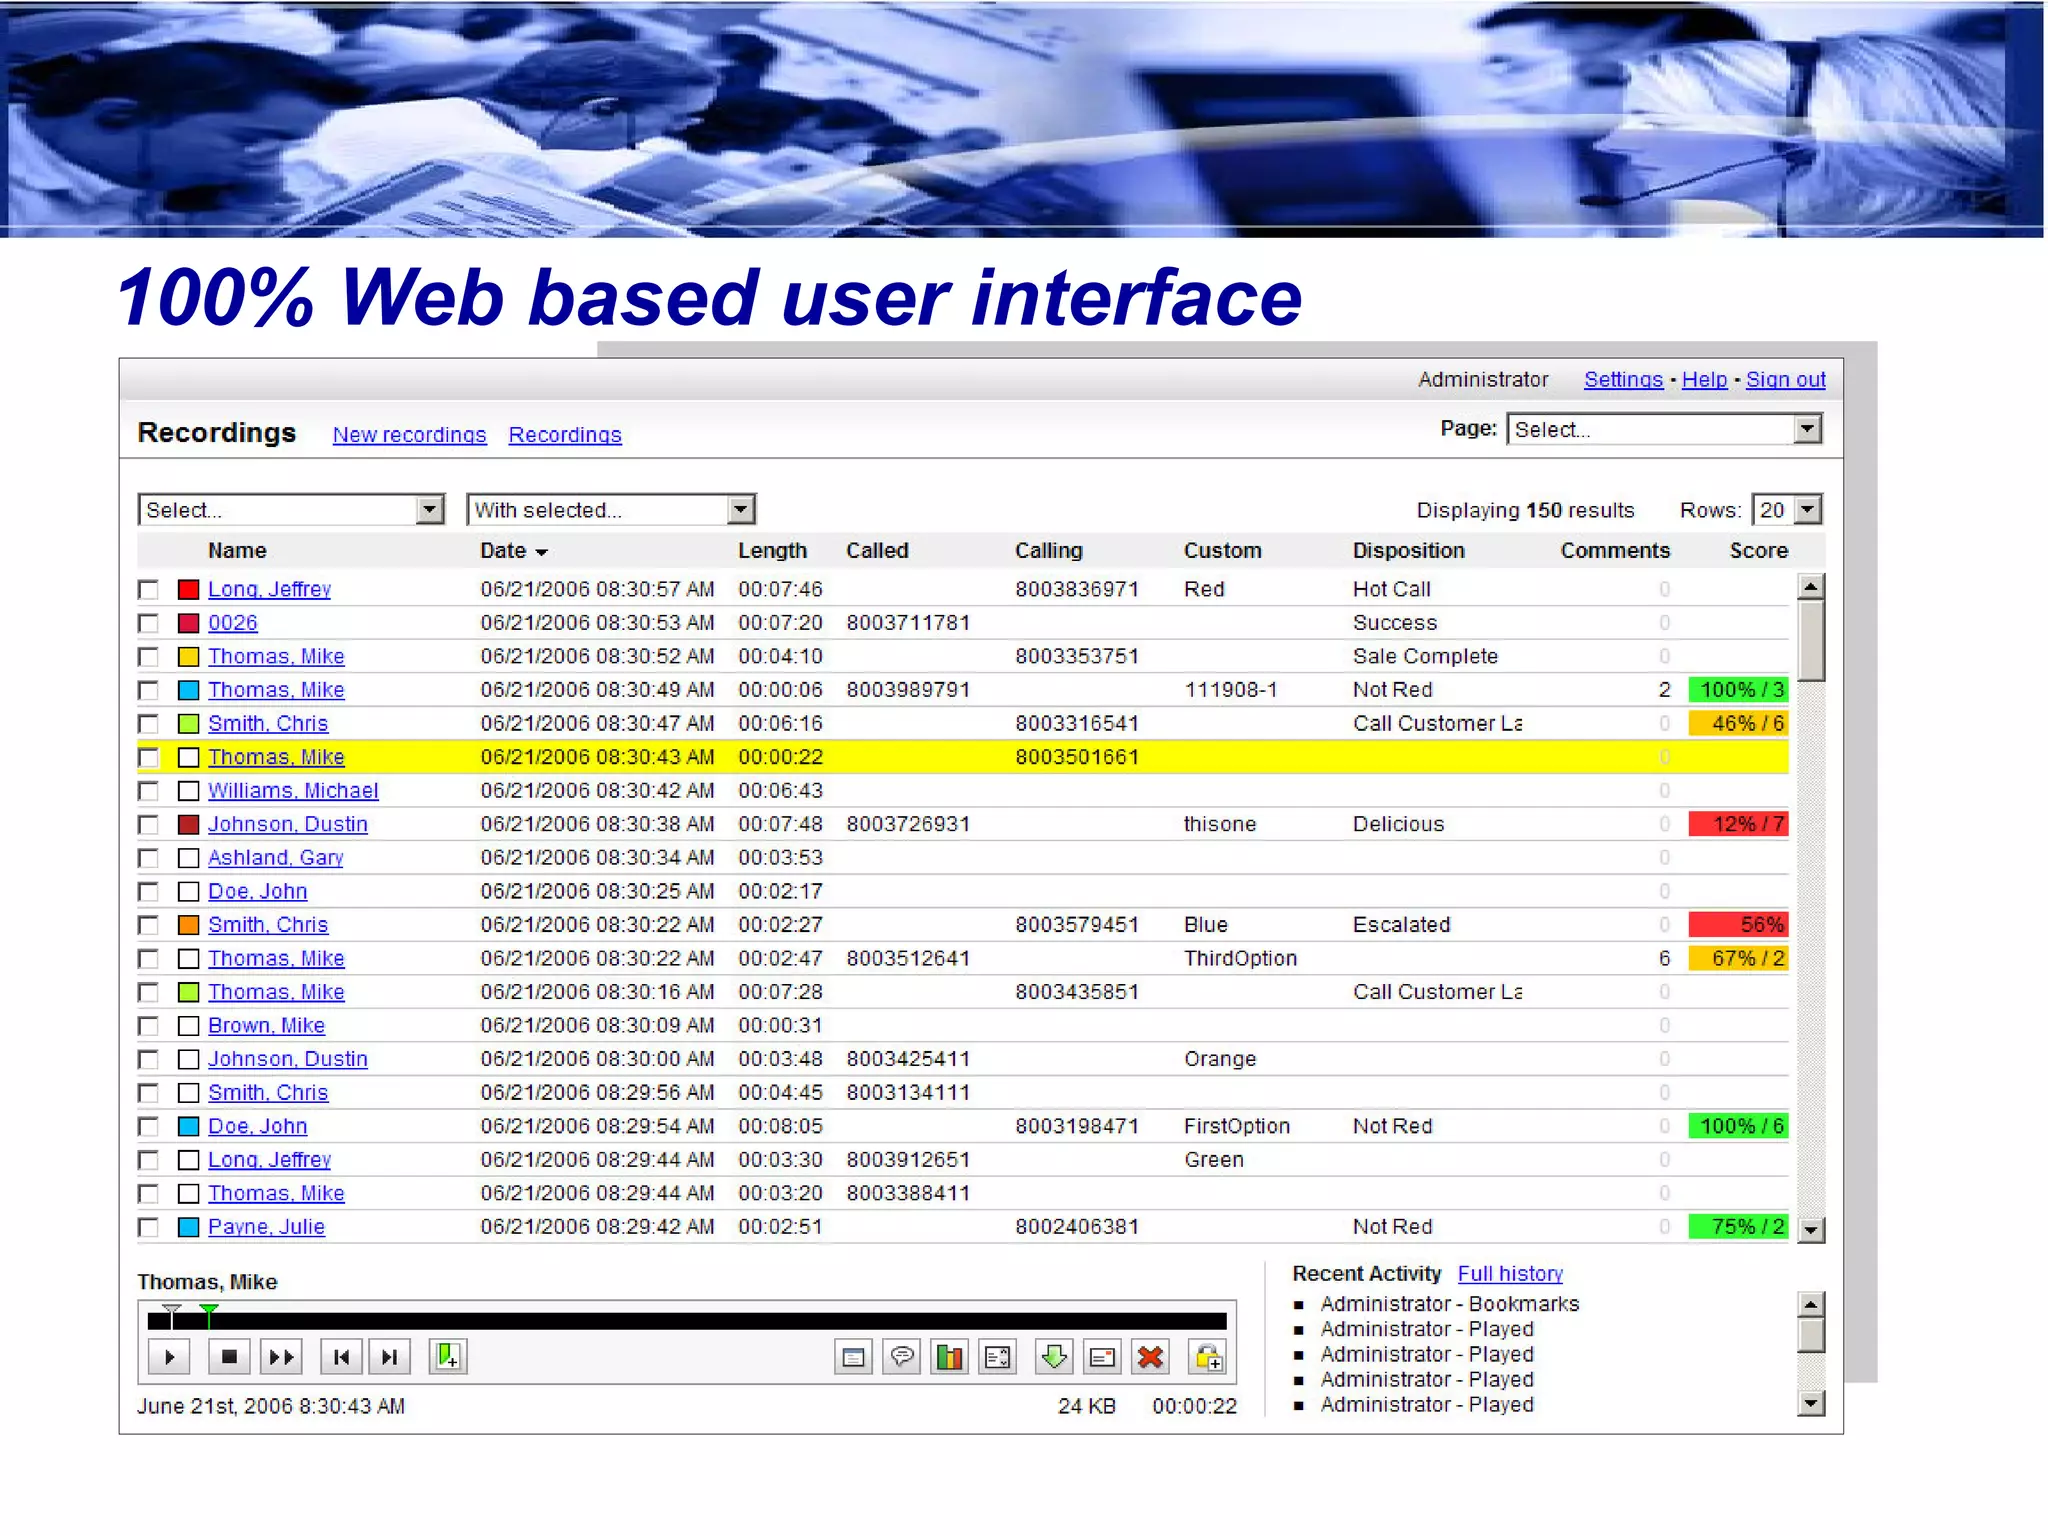Open the With selected... dropdown
The height and width of the screenshot is (1536, 2048).
click(611, 510)
